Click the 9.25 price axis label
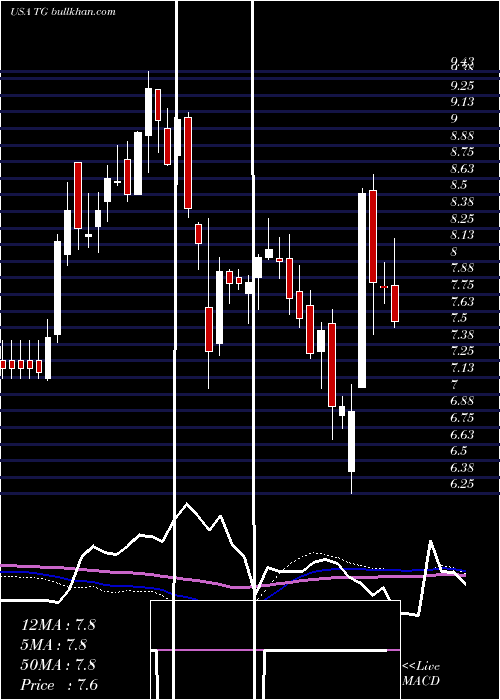The height and width of the screenshot is (700, 500). pos(462,85)
